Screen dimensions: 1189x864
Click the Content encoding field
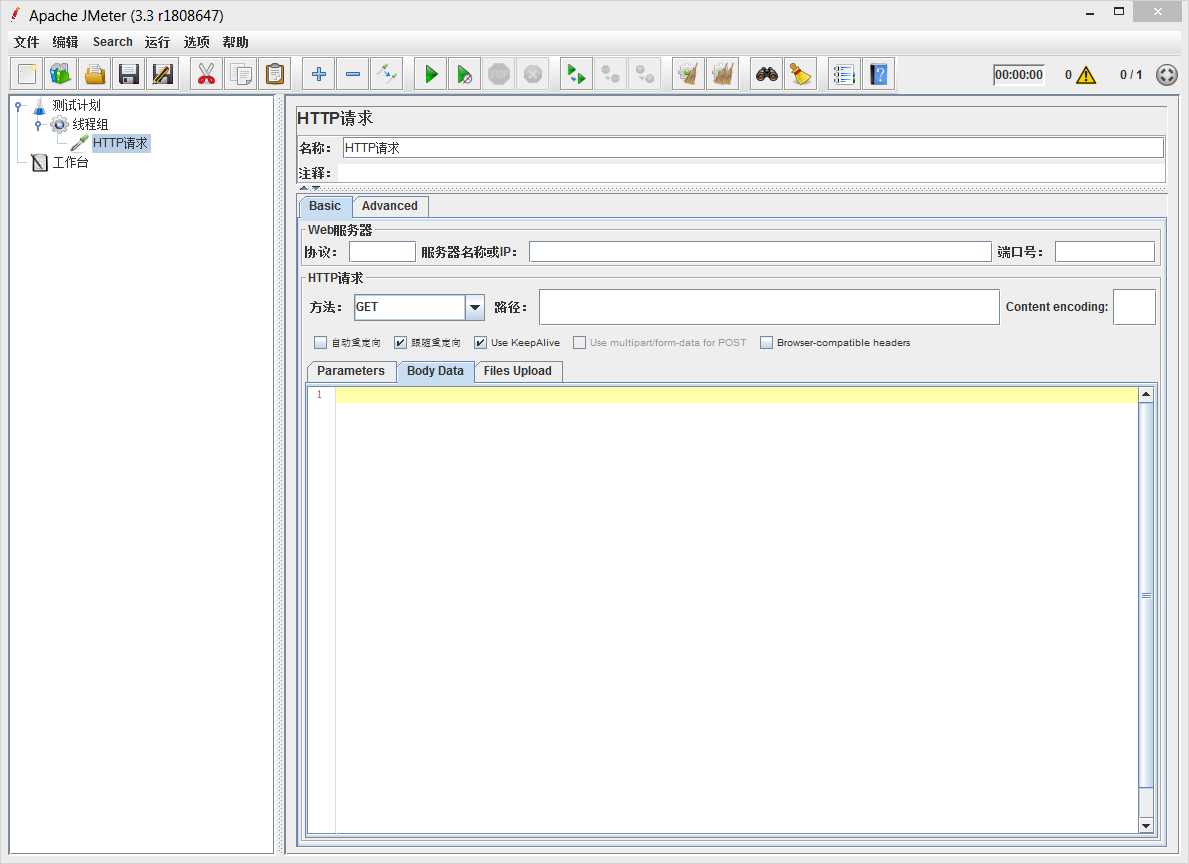pos(1134,307)
